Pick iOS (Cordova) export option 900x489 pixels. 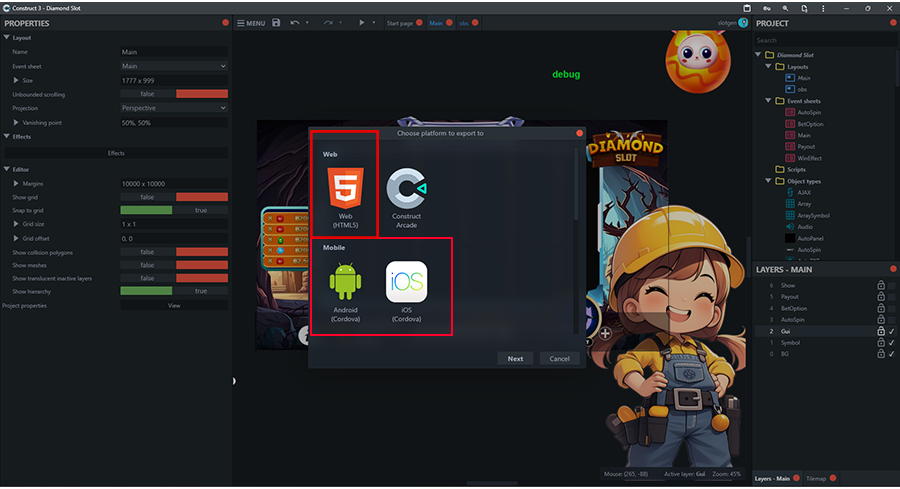point(406,292)
